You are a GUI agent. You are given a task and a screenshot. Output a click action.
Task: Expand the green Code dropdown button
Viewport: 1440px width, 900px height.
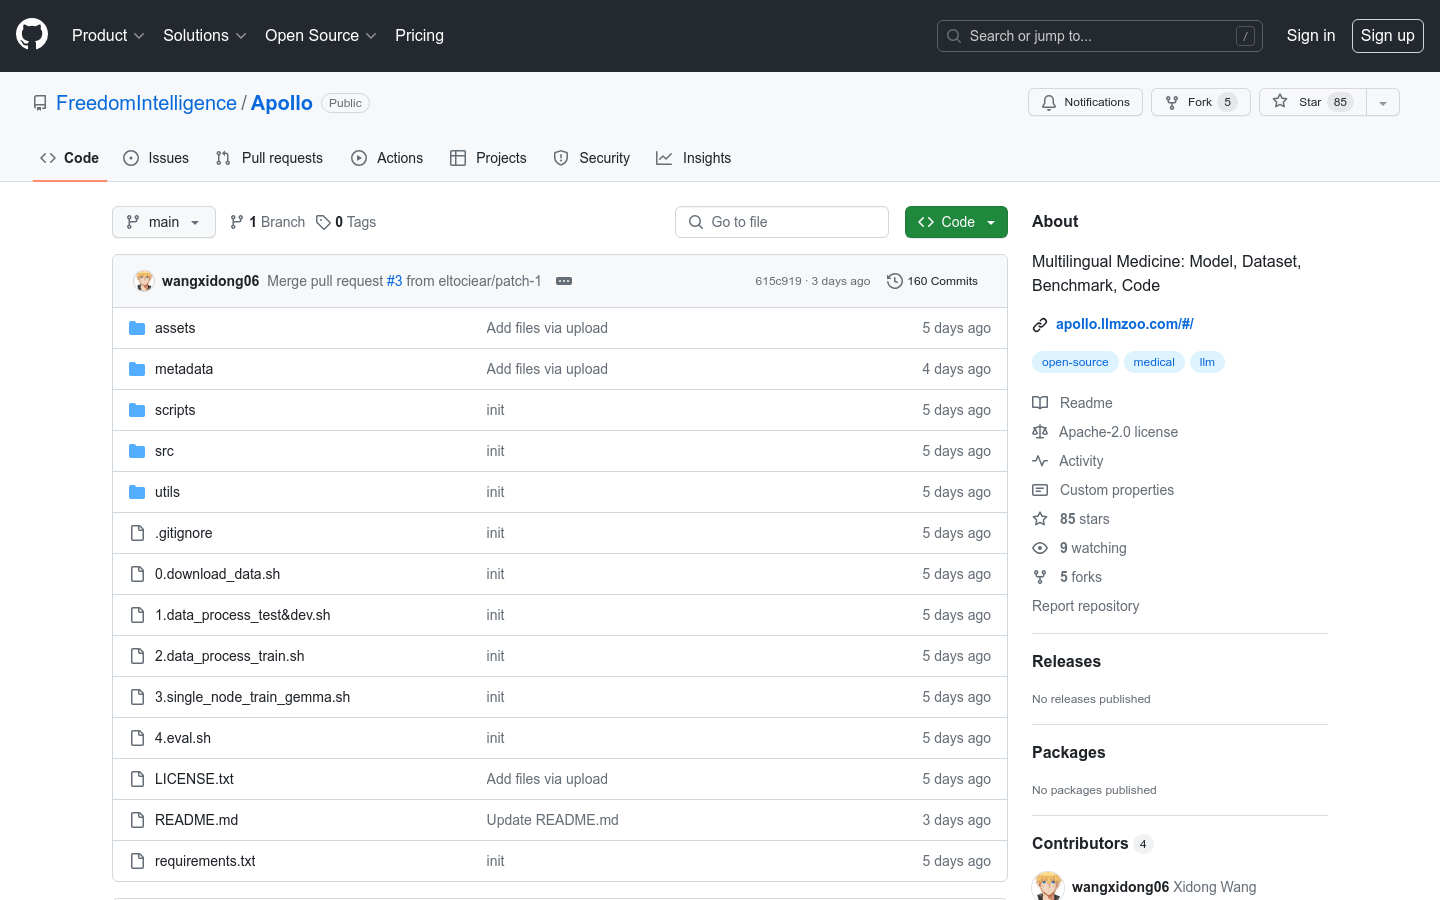pos(956,222)
